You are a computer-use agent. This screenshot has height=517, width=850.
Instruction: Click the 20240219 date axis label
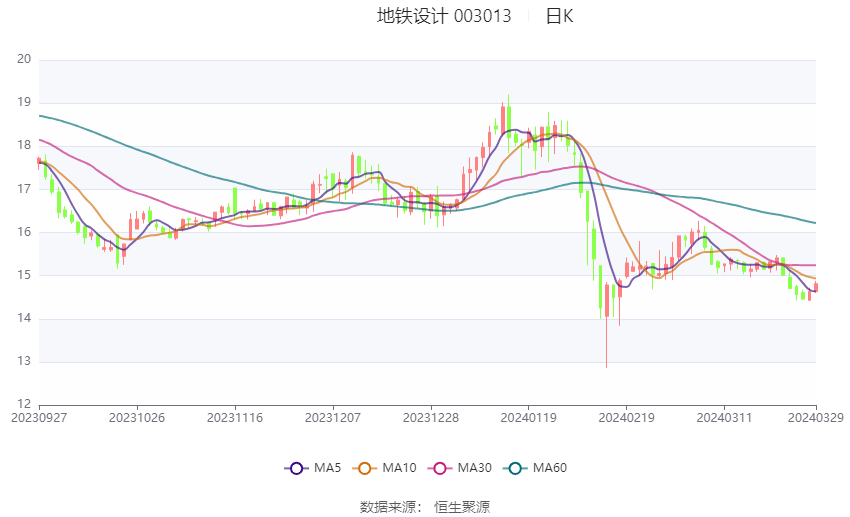tap(626, 418)
